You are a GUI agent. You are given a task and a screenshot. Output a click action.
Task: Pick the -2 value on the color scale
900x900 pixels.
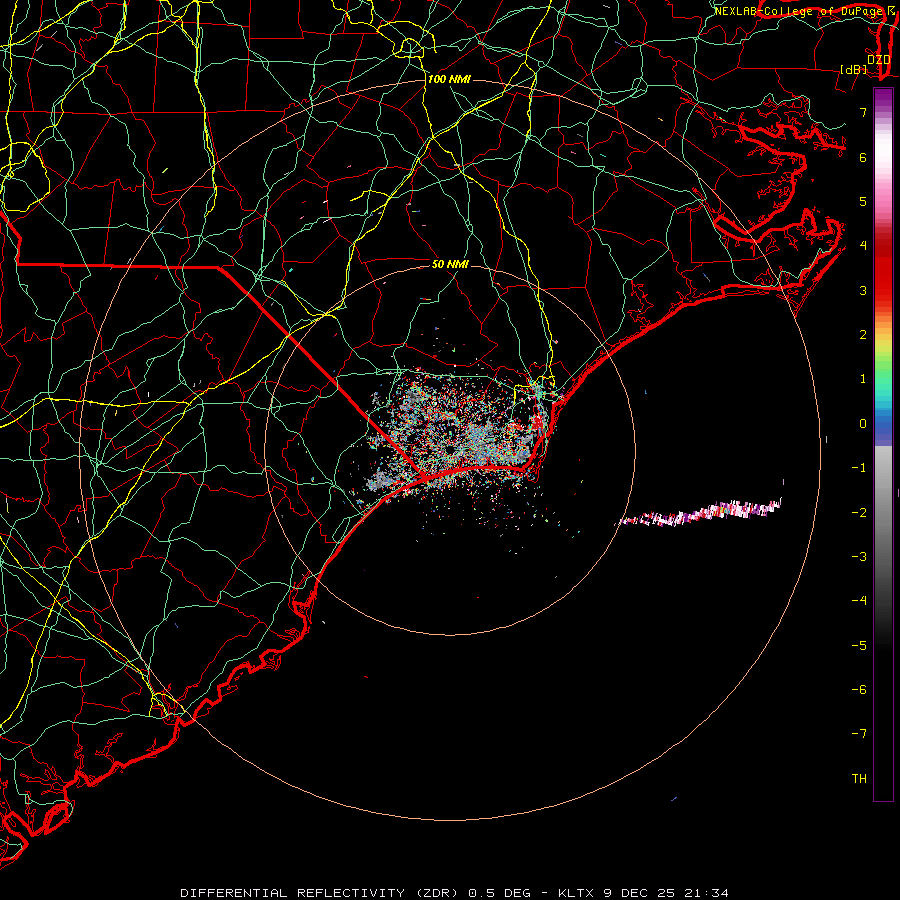(859, 513)
